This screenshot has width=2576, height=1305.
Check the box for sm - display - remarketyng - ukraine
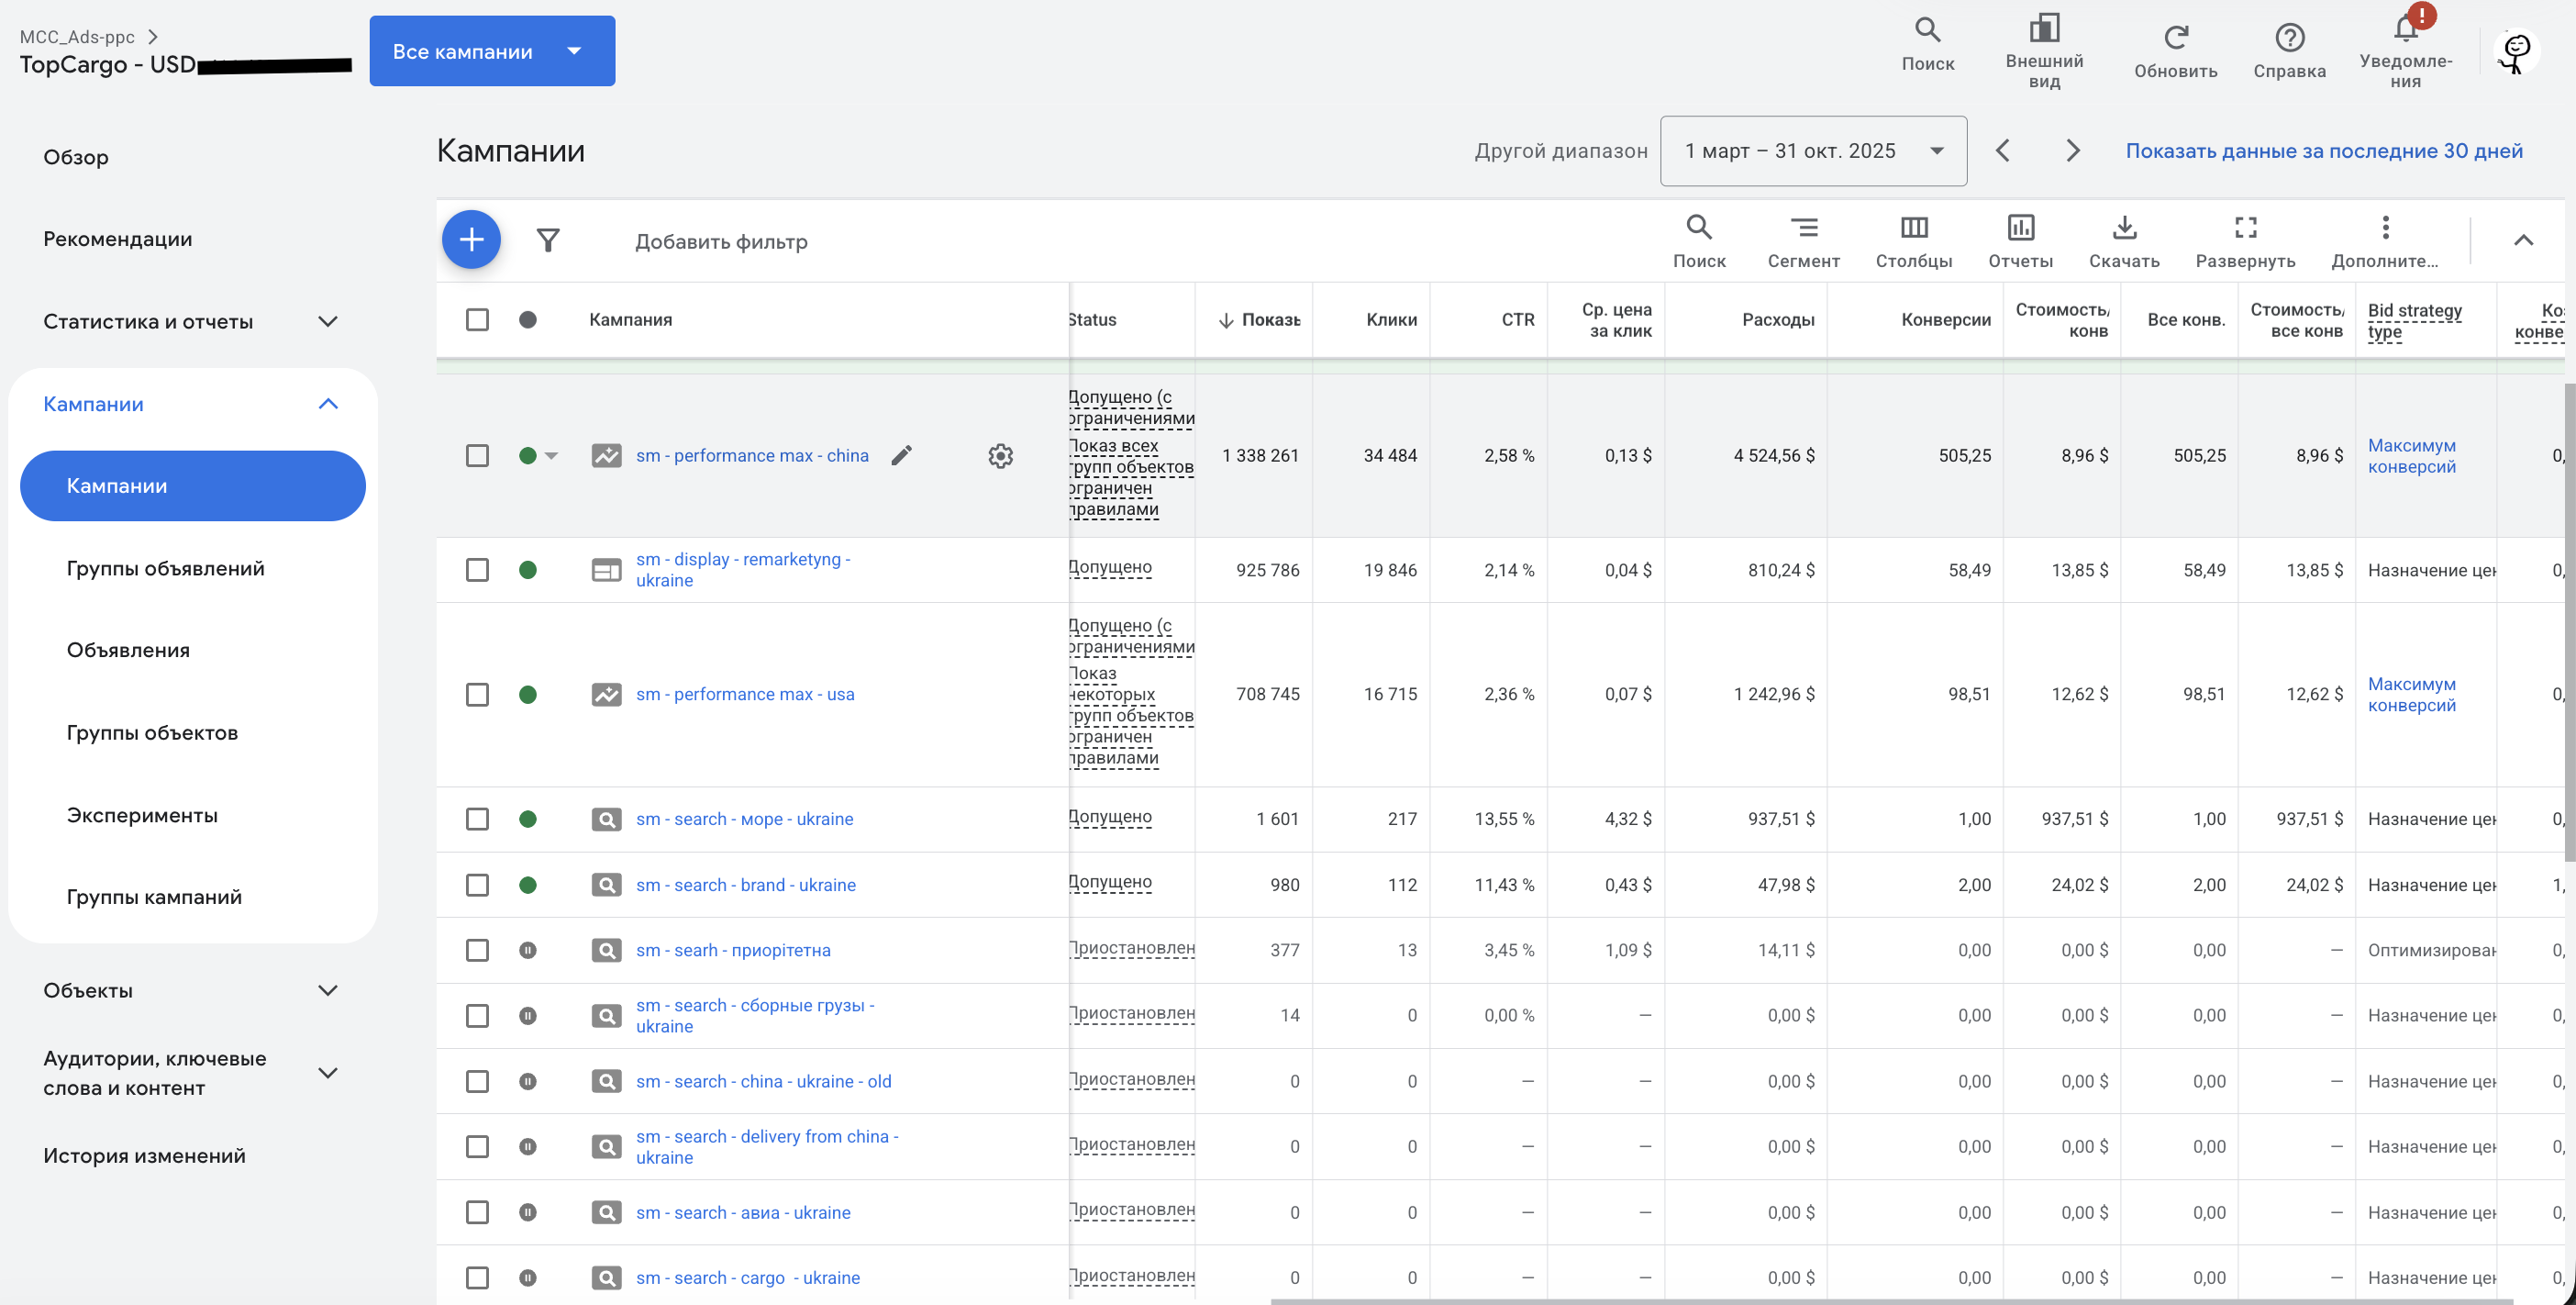[477, 570]
